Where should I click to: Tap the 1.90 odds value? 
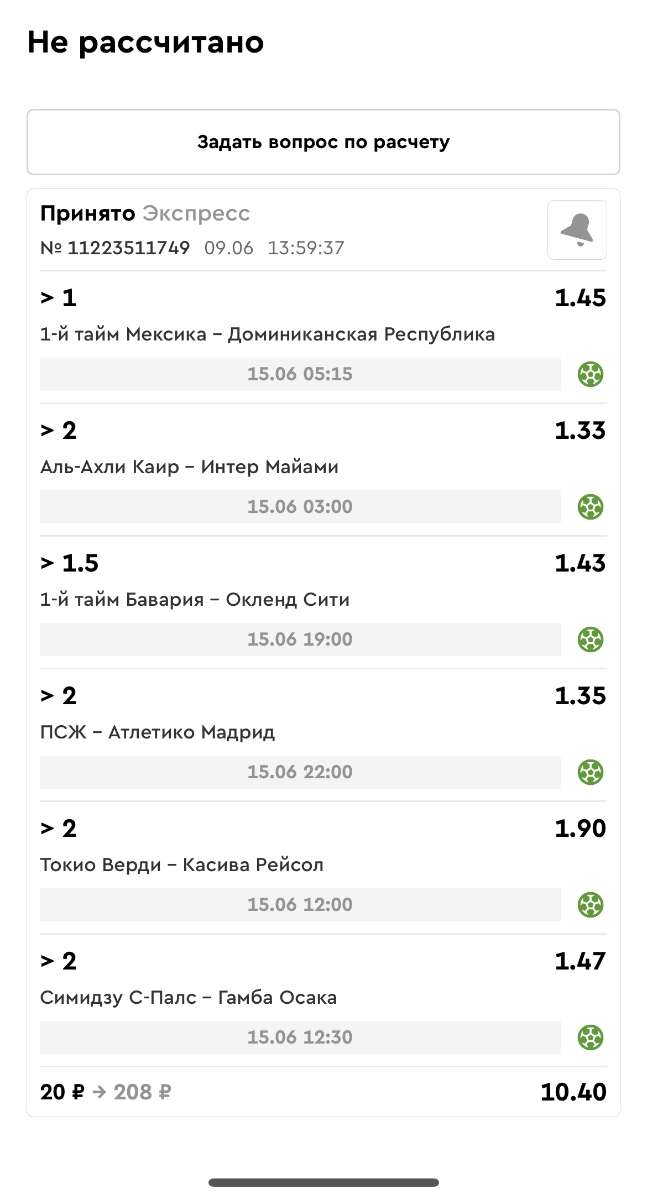pyautogui.click(x=580, y=829)
